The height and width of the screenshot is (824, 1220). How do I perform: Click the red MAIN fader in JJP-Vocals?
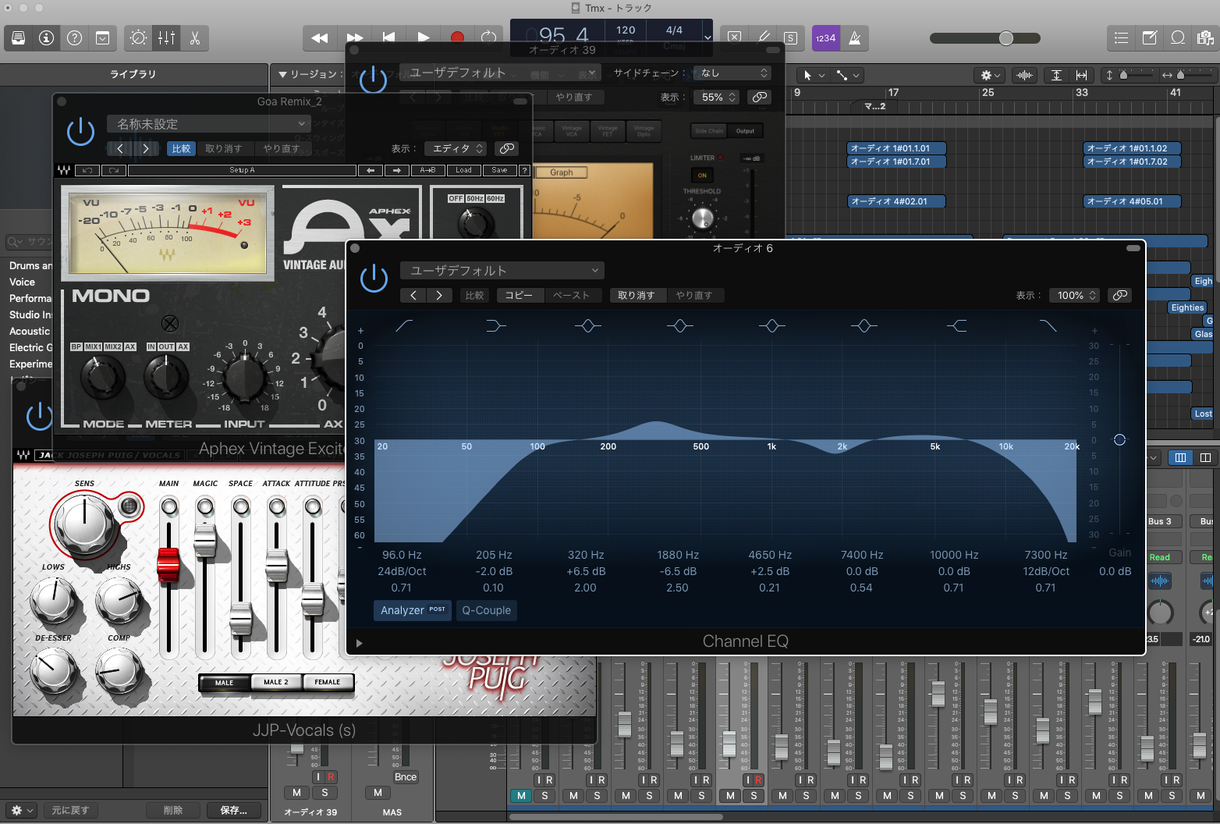[x=168, y=565]
